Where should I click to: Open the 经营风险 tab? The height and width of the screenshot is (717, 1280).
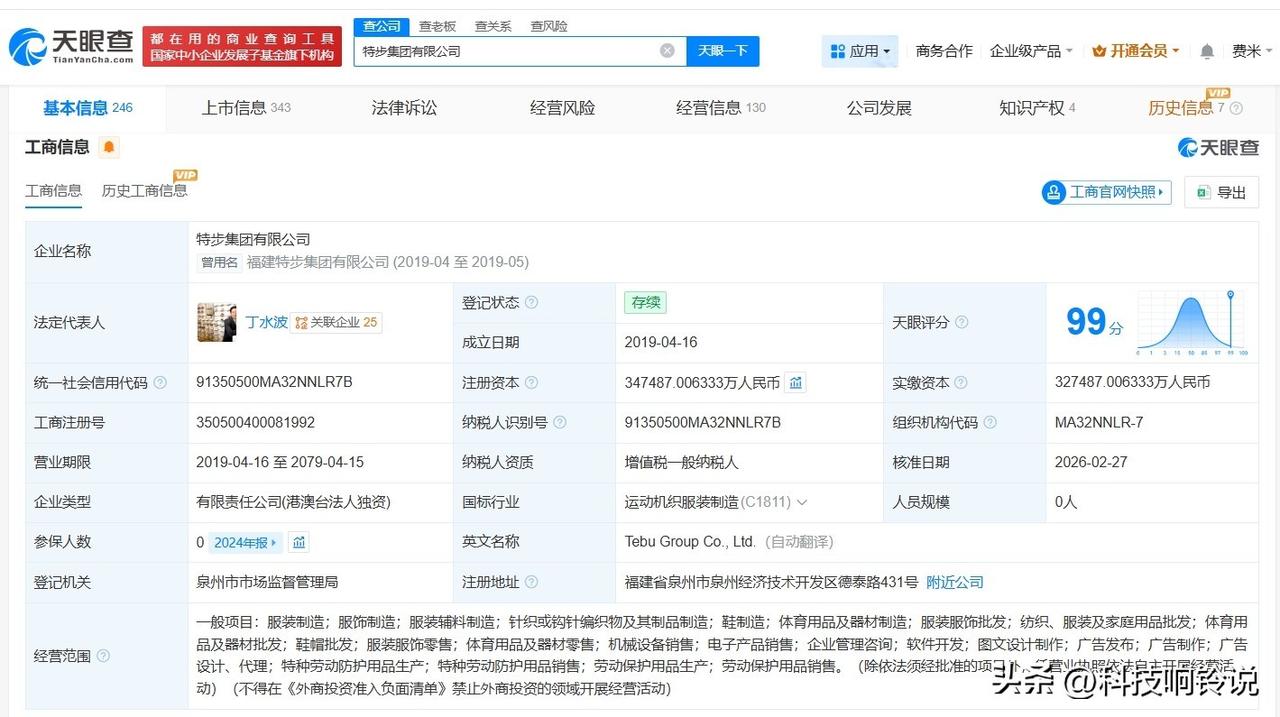562,108
